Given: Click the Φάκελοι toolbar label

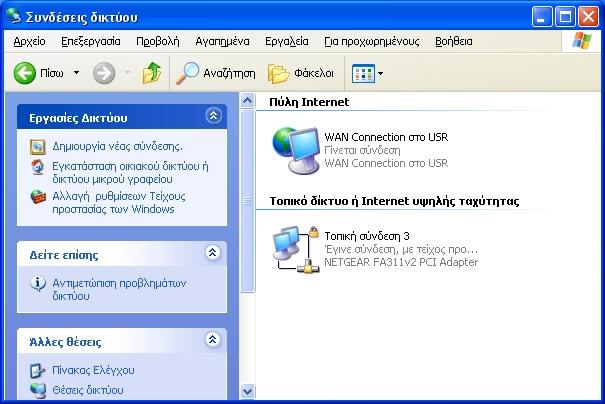Looking at the screenshot, I should point(314,73).
